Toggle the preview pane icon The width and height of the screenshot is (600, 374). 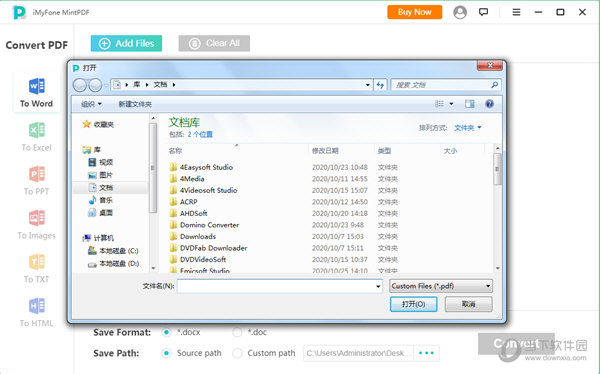tap(470, 104)
